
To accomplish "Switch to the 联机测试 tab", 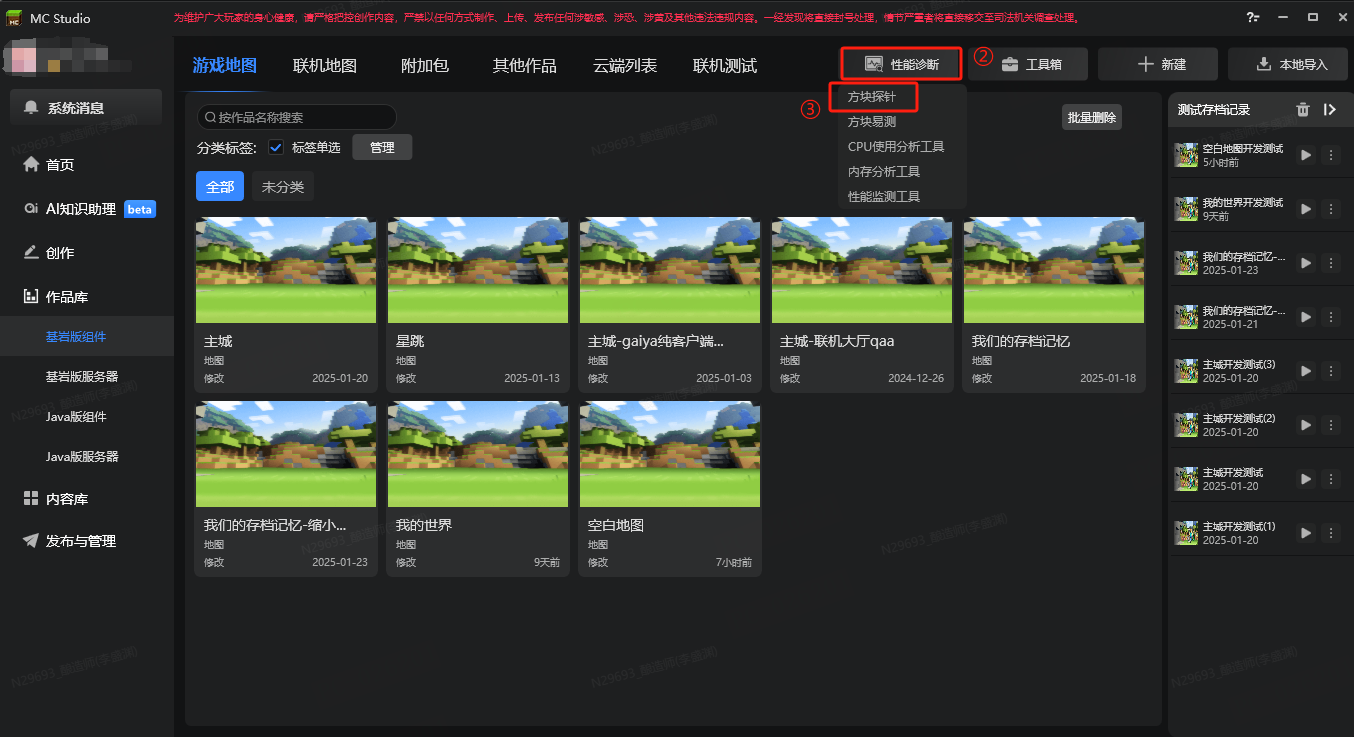I will [725, 66].
